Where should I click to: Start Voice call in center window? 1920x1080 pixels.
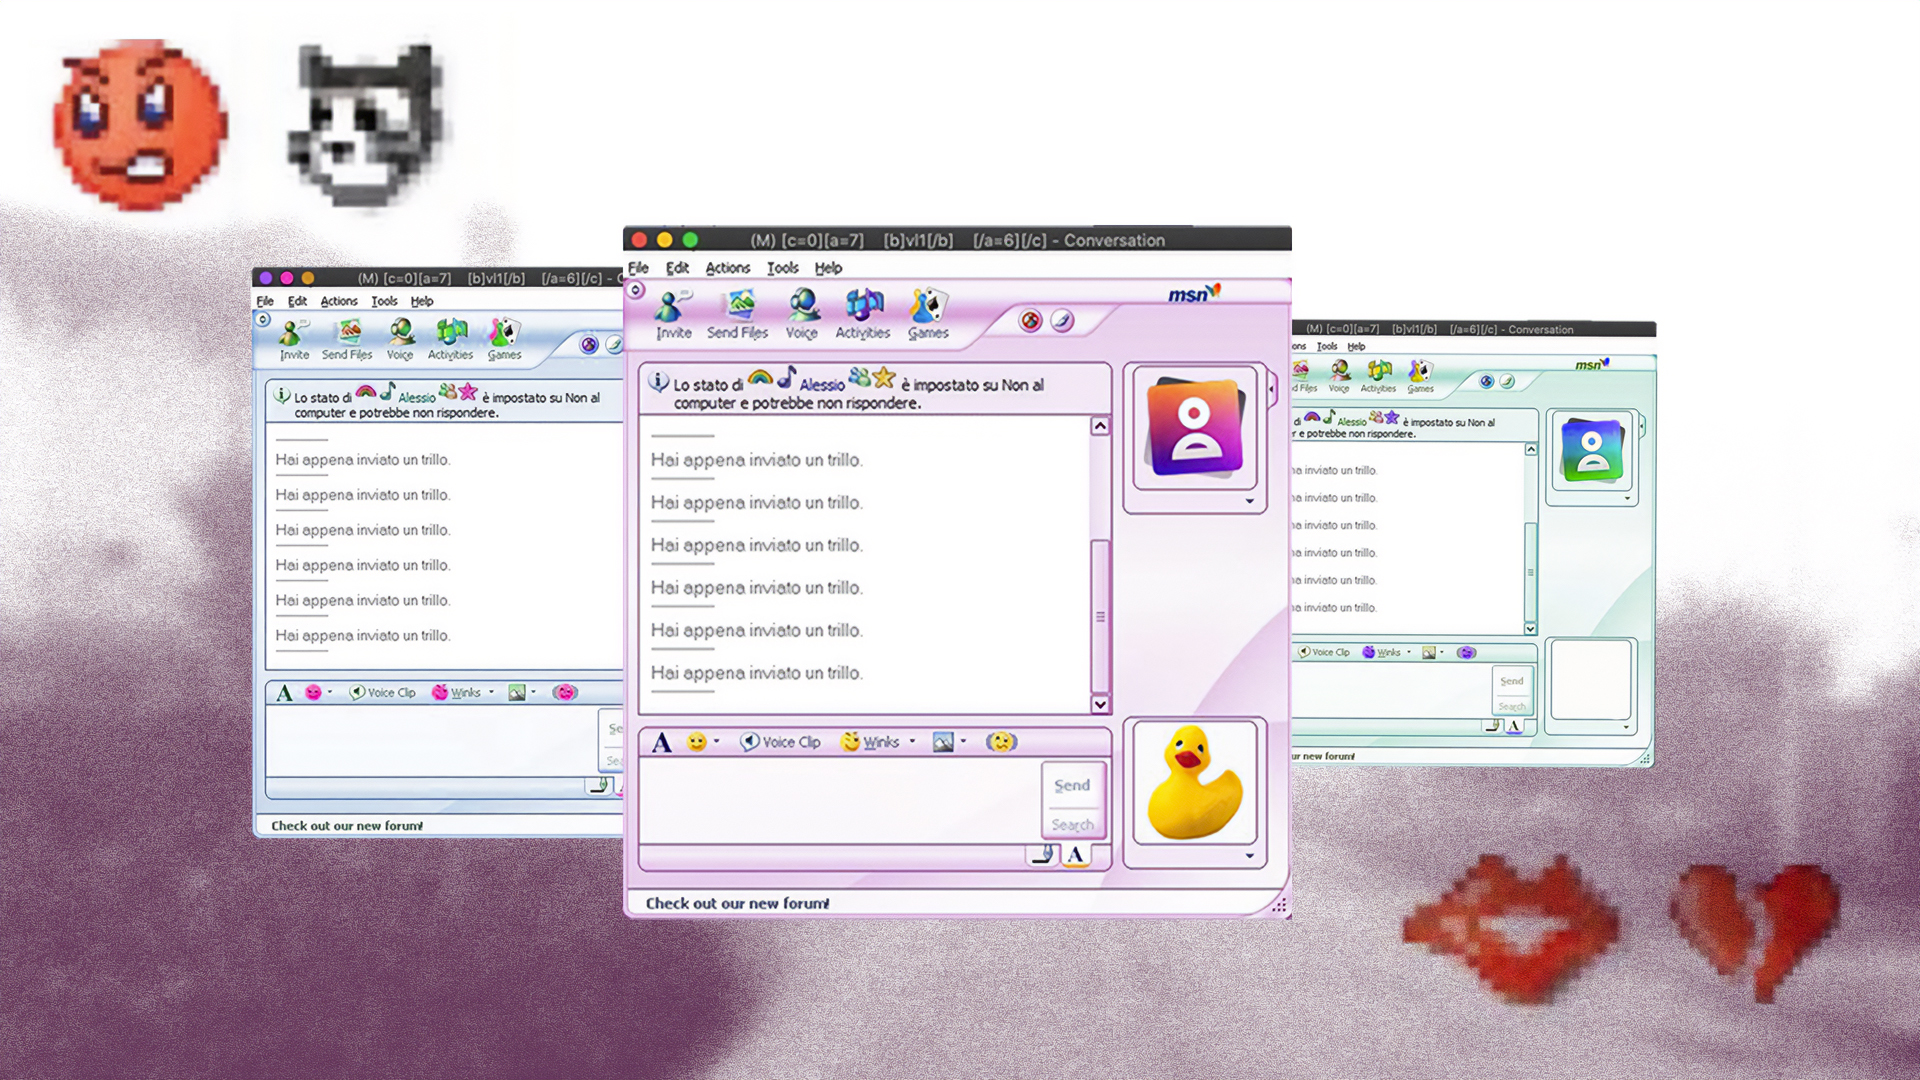point(801,313)
